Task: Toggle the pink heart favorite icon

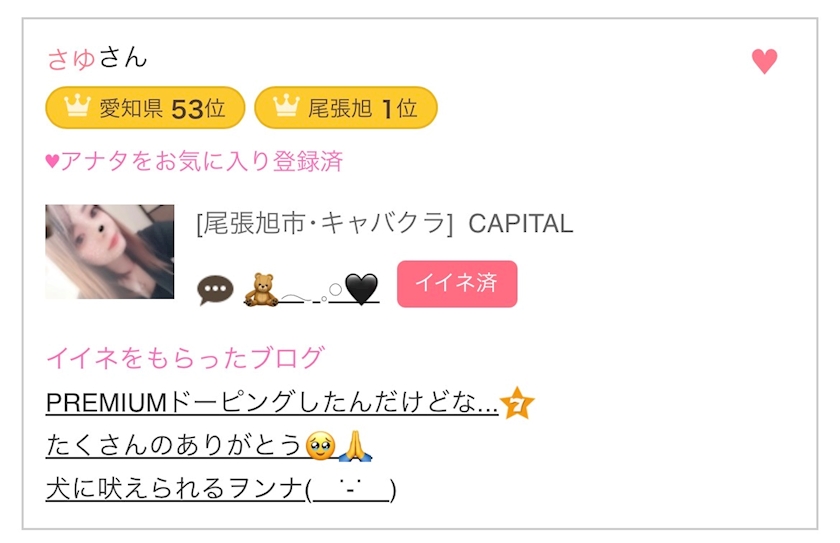Action: tap(764, 62)
